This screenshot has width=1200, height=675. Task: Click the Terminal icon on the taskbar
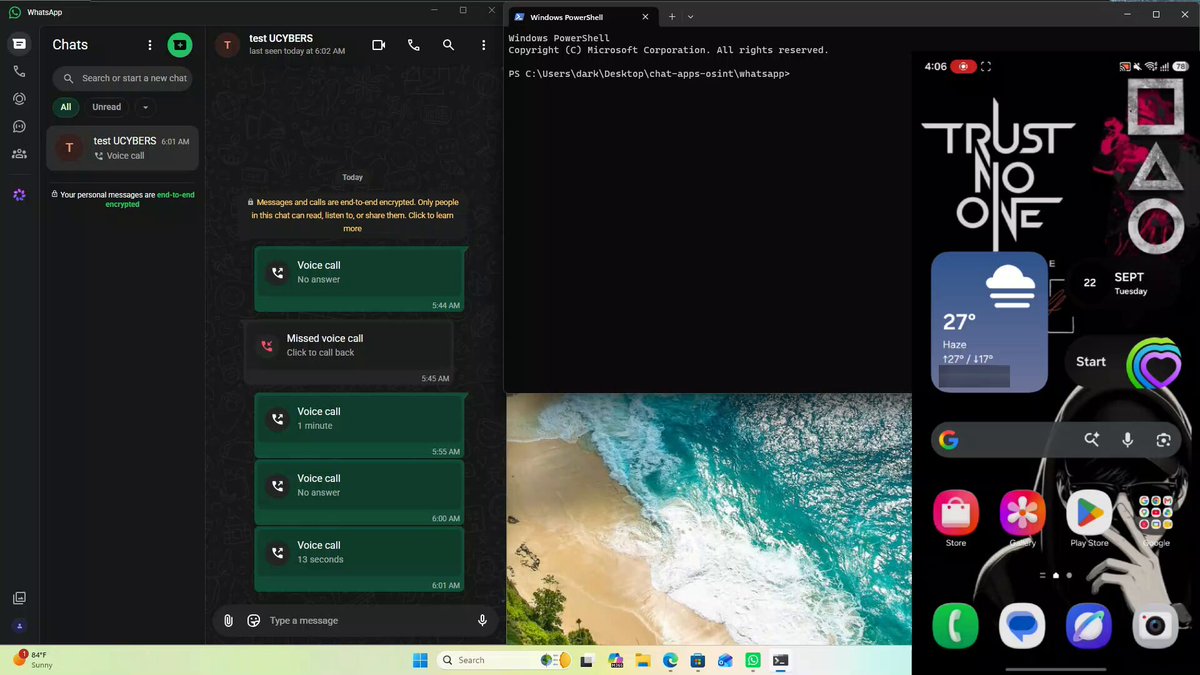[780, 660]
